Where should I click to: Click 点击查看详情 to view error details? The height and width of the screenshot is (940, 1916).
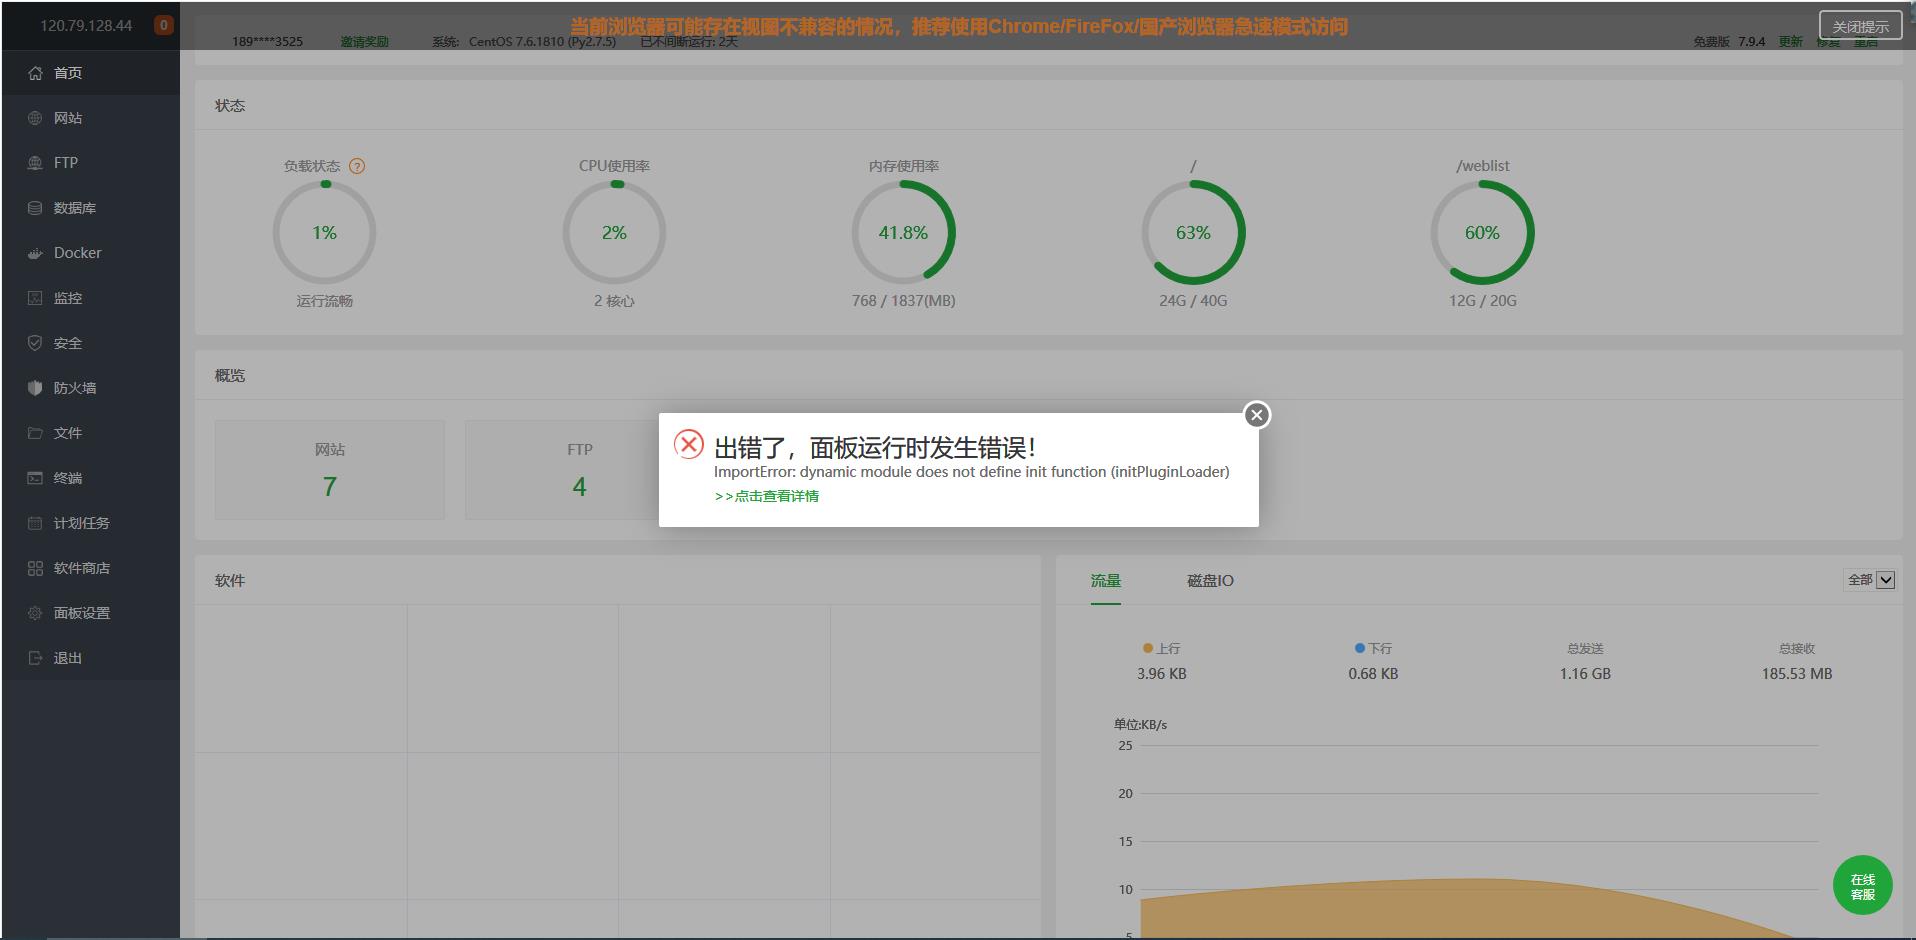coord(767,496)
